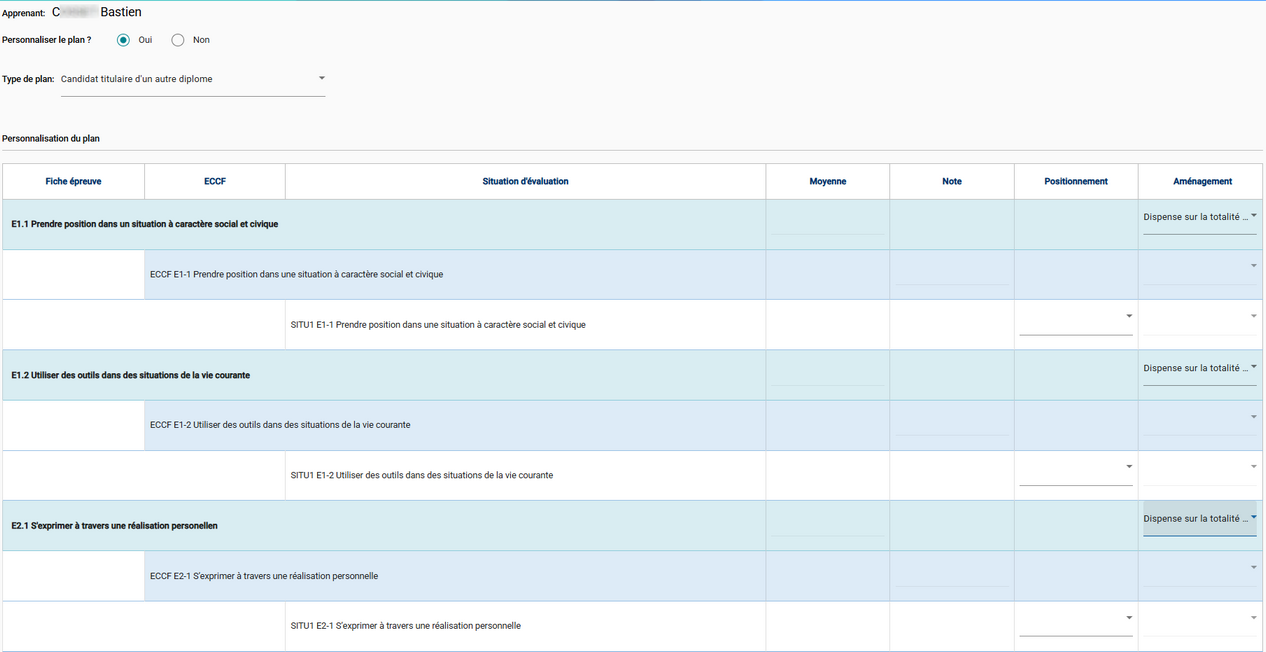Click the Note field for ECCF E1-1
This screenshot has width=1266, height=652.
[951, 272]
